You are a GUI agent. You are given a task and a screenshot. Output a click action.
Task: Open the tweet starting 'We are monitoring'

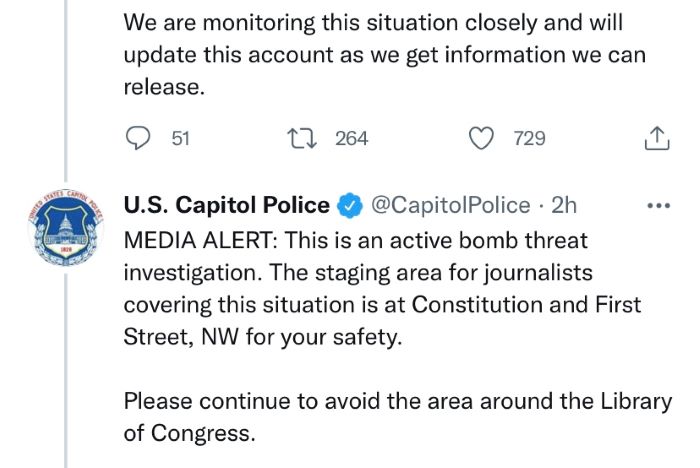point(384,54)
